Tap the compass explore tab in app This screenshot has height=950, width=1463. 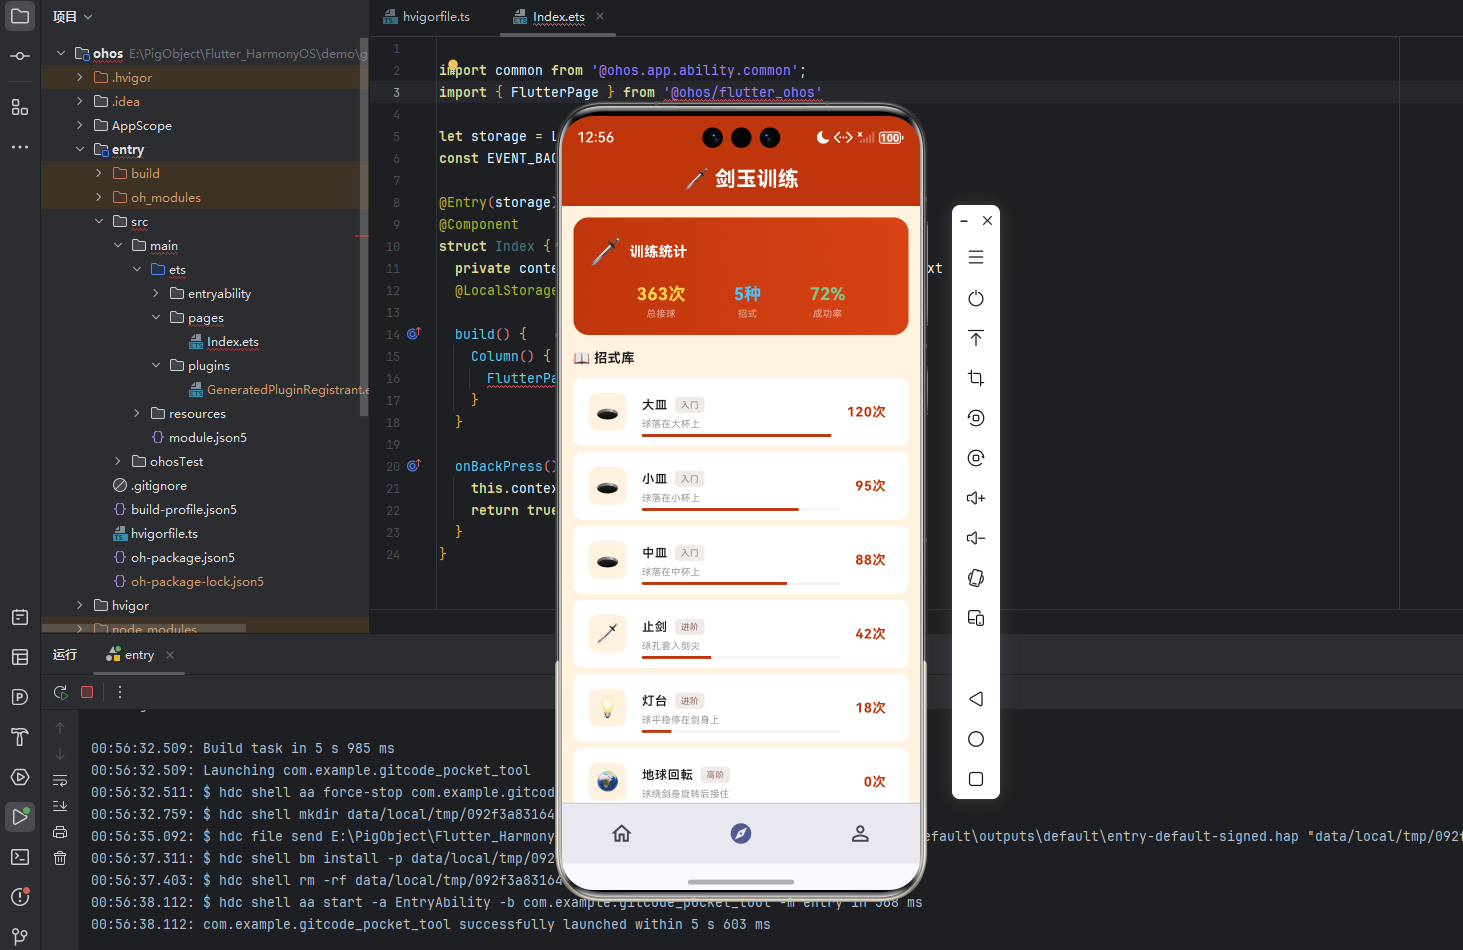pos(741,833)
